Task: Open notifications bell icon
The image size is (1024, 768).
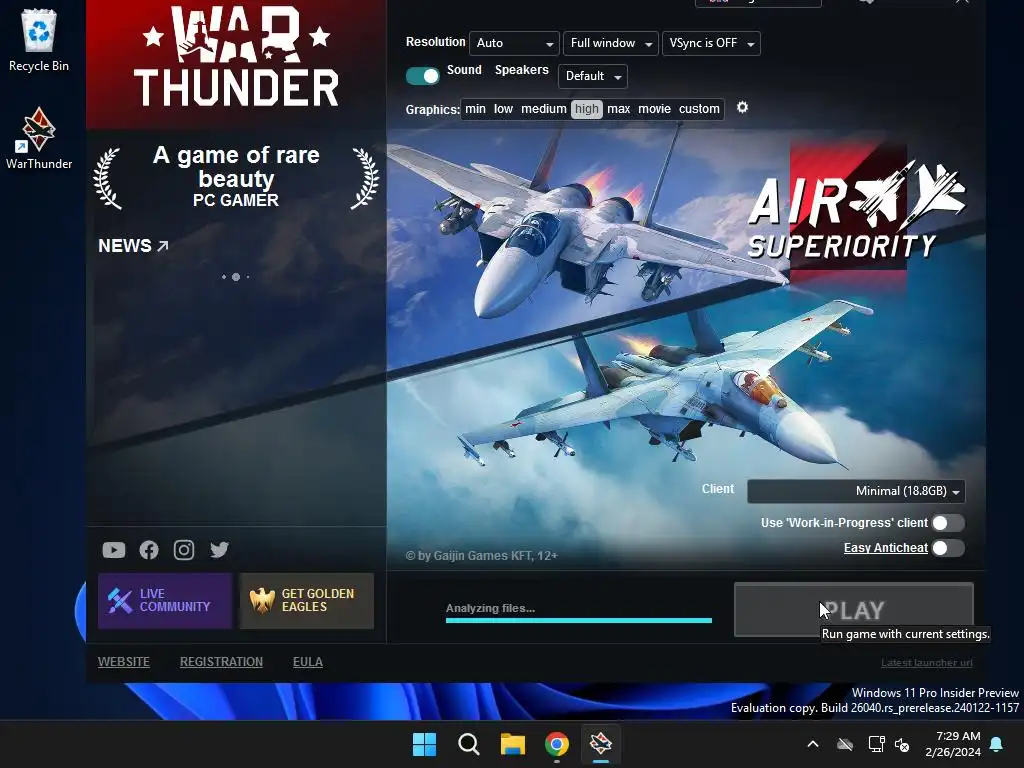Action: [997, 744]
